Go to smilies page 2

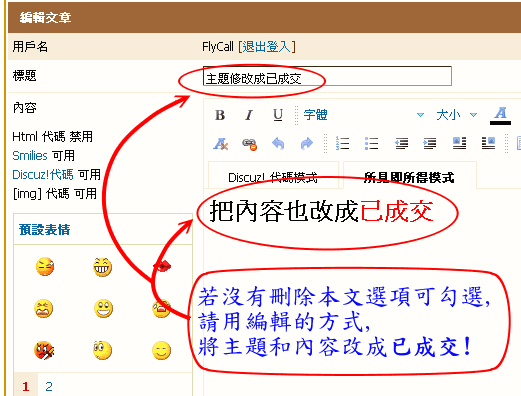point(49,387)
